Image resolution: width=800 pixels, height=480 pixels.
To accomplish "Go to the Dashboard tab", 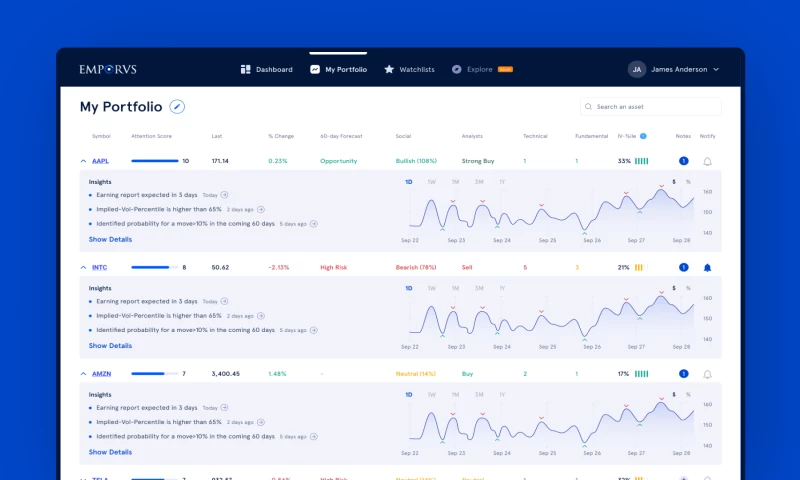I will (x=267, y=70).
